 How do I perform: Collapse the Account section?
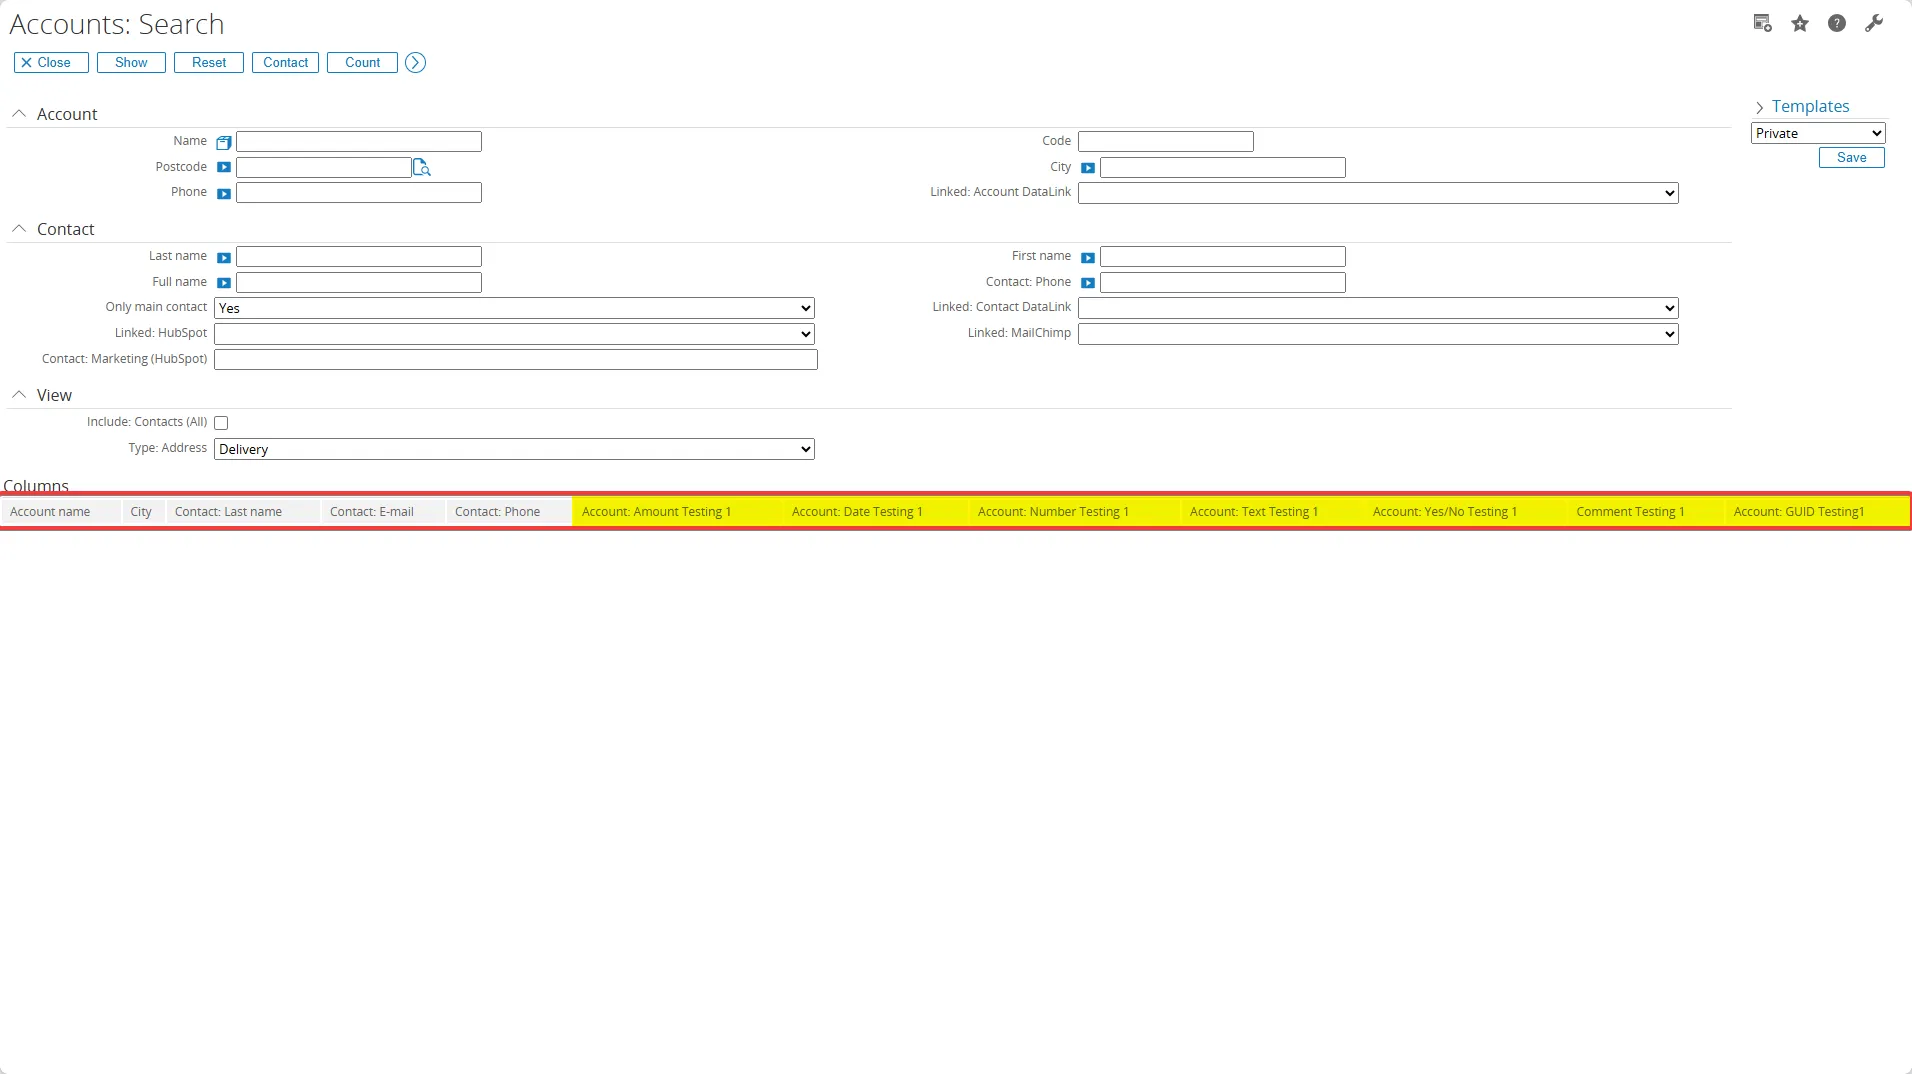19,114
